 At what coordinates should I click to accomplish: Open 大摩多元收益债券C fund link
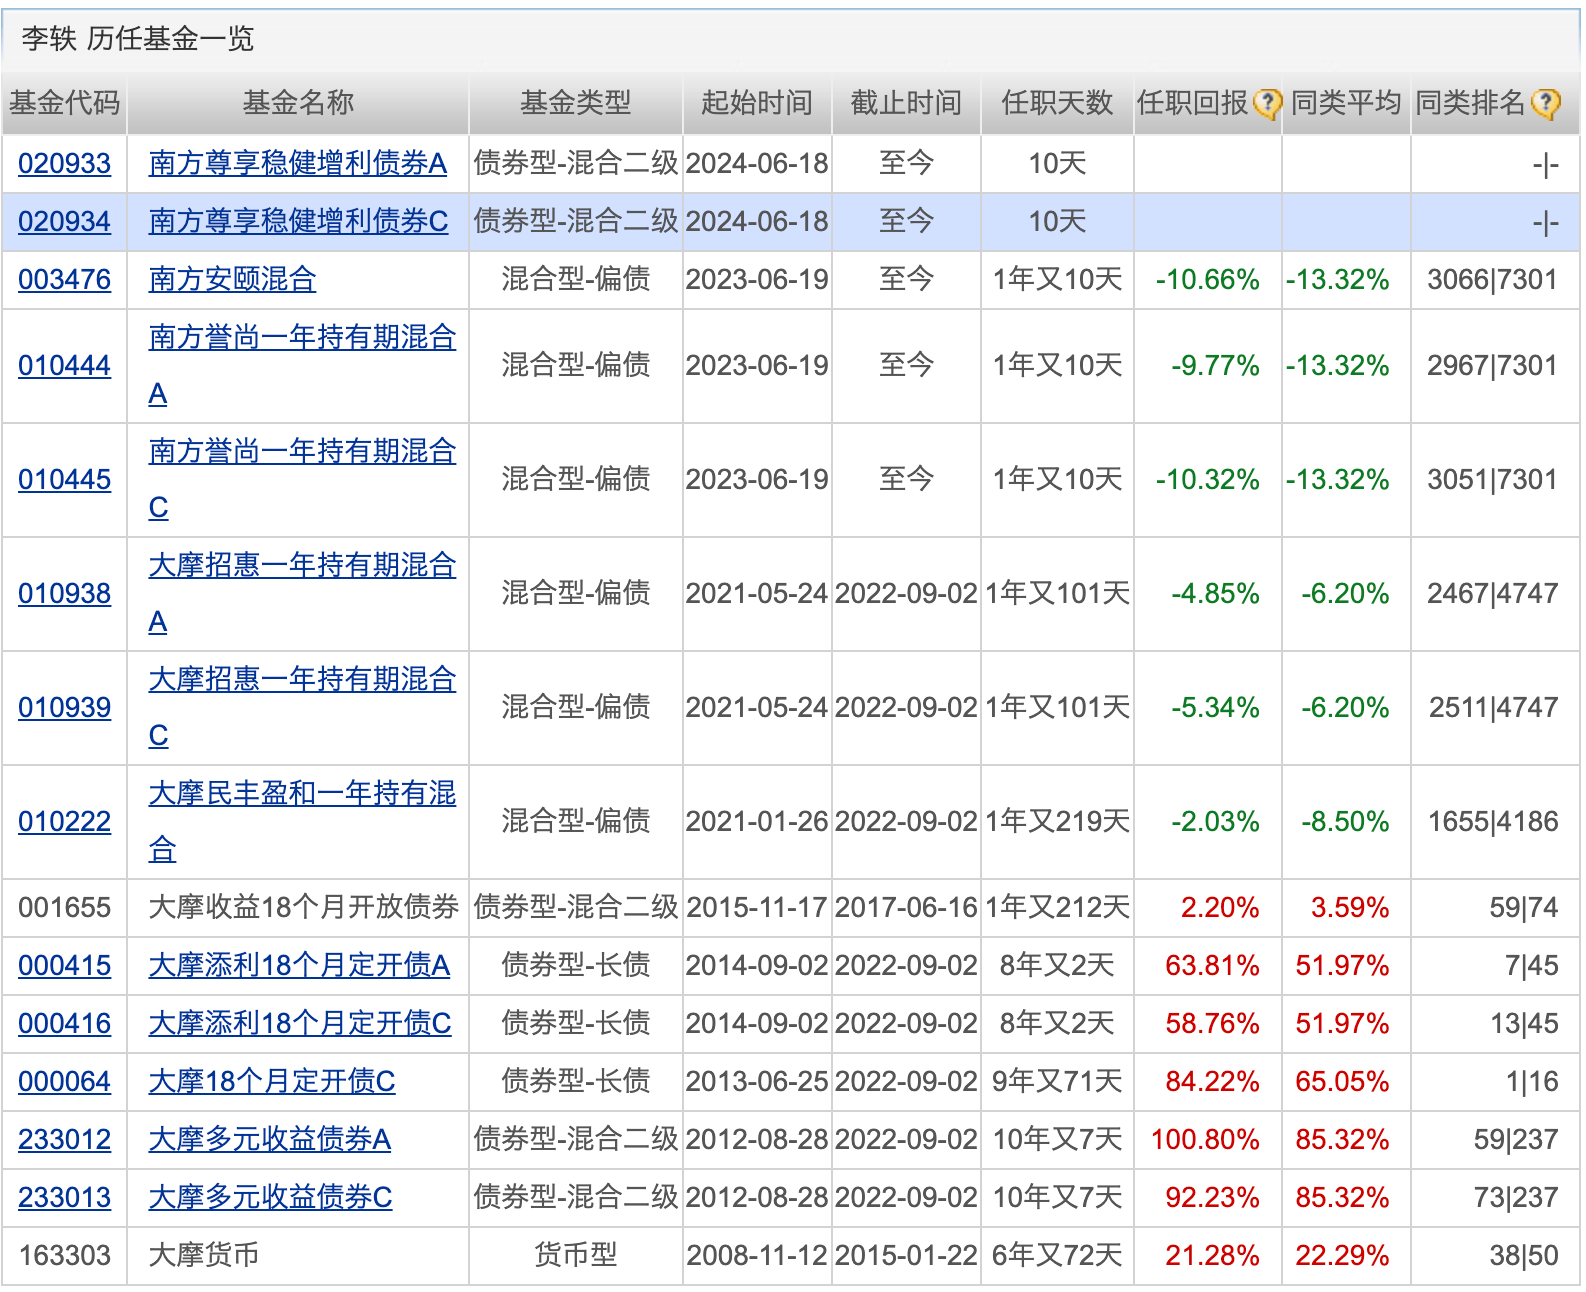(x=270, y=1198)
